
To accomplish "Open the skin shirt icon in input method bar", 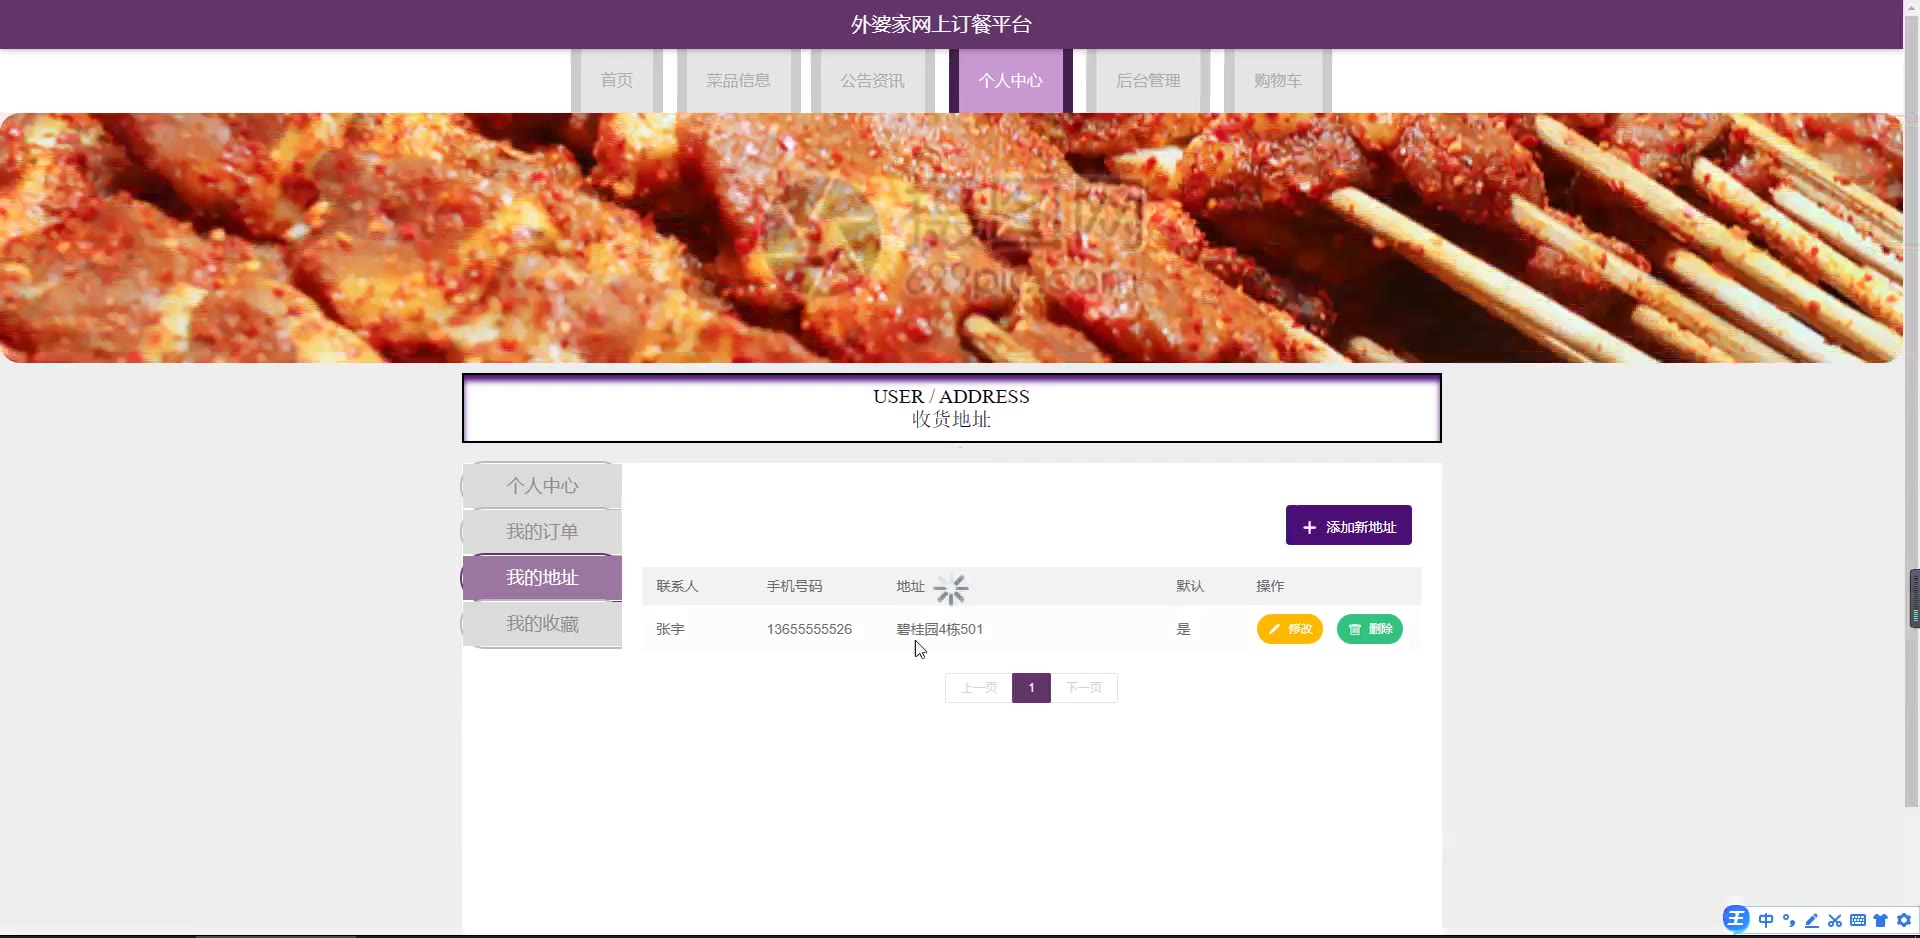I will [1881, 920].
